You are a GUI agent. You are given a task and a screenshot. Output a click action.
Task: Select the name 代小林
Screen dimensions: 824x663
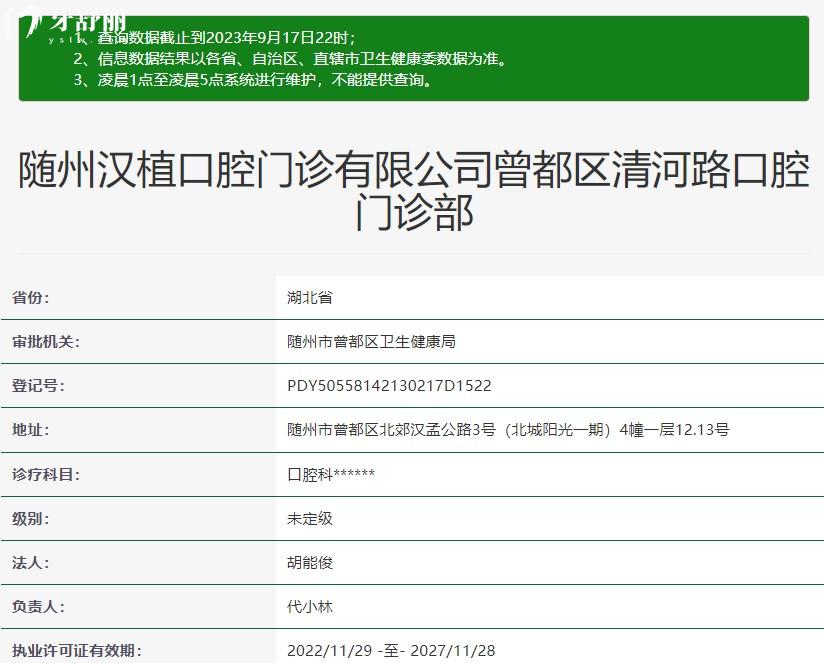[x=310, y=607]
